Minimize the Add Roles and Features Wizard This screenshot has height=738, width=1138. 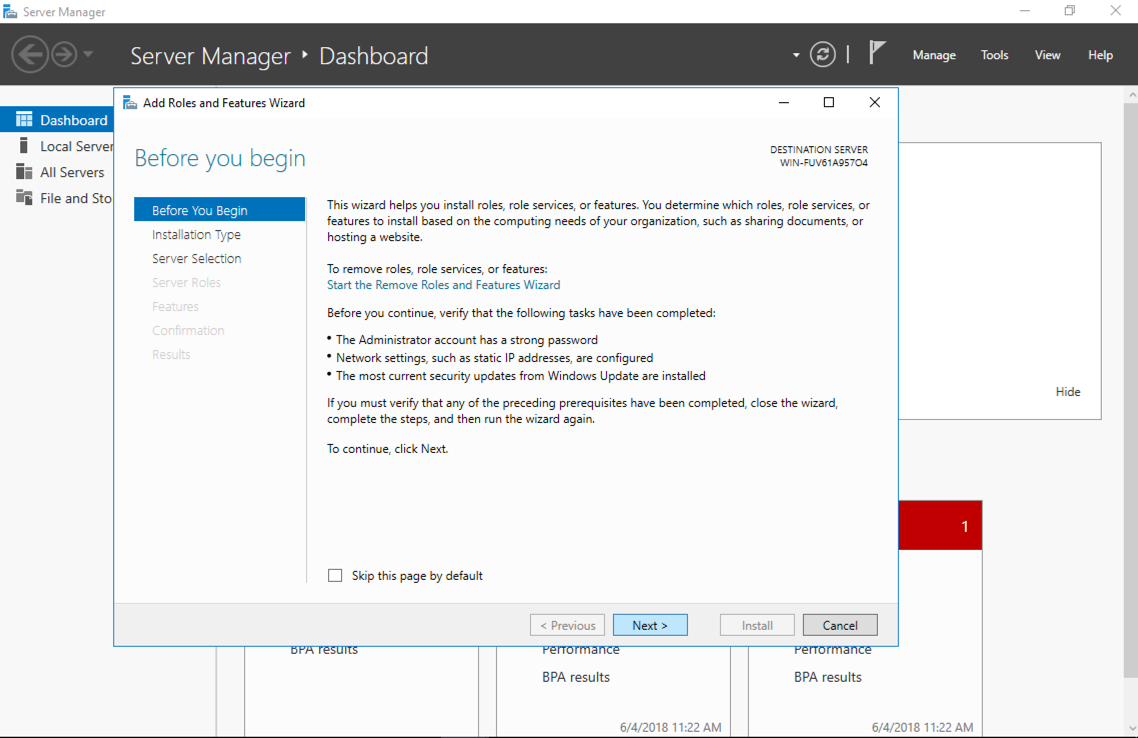tap(784, 102)
